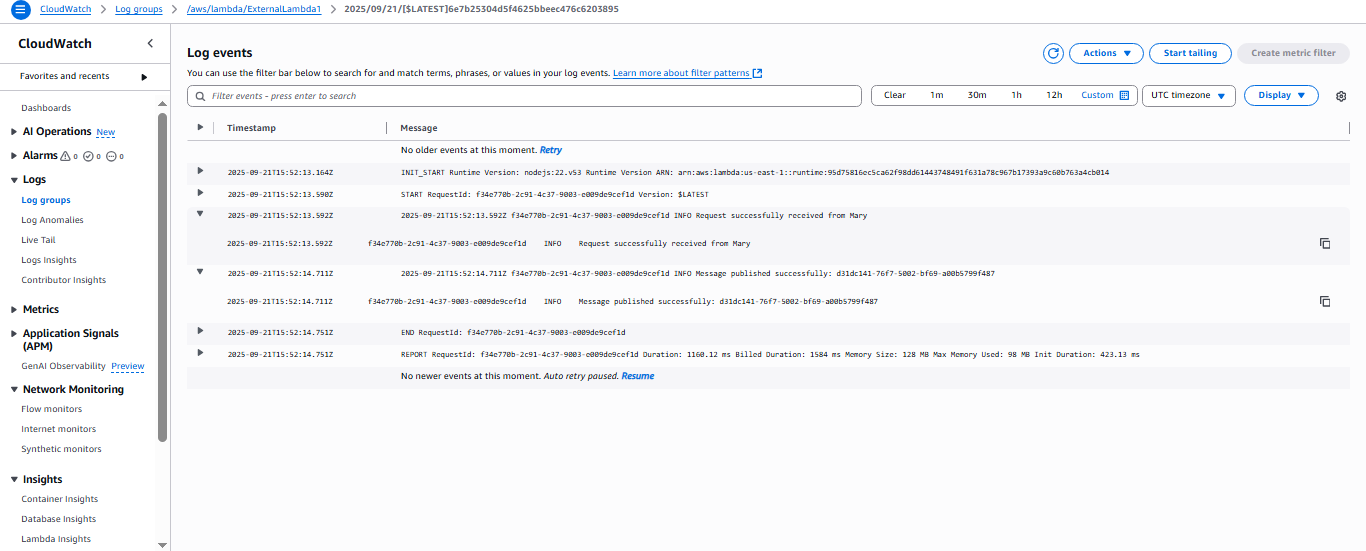1366x551 pixels.
Task: Open Synthetic monitors in sidebar
Action: pyautogui.click(x=61, y=449)
